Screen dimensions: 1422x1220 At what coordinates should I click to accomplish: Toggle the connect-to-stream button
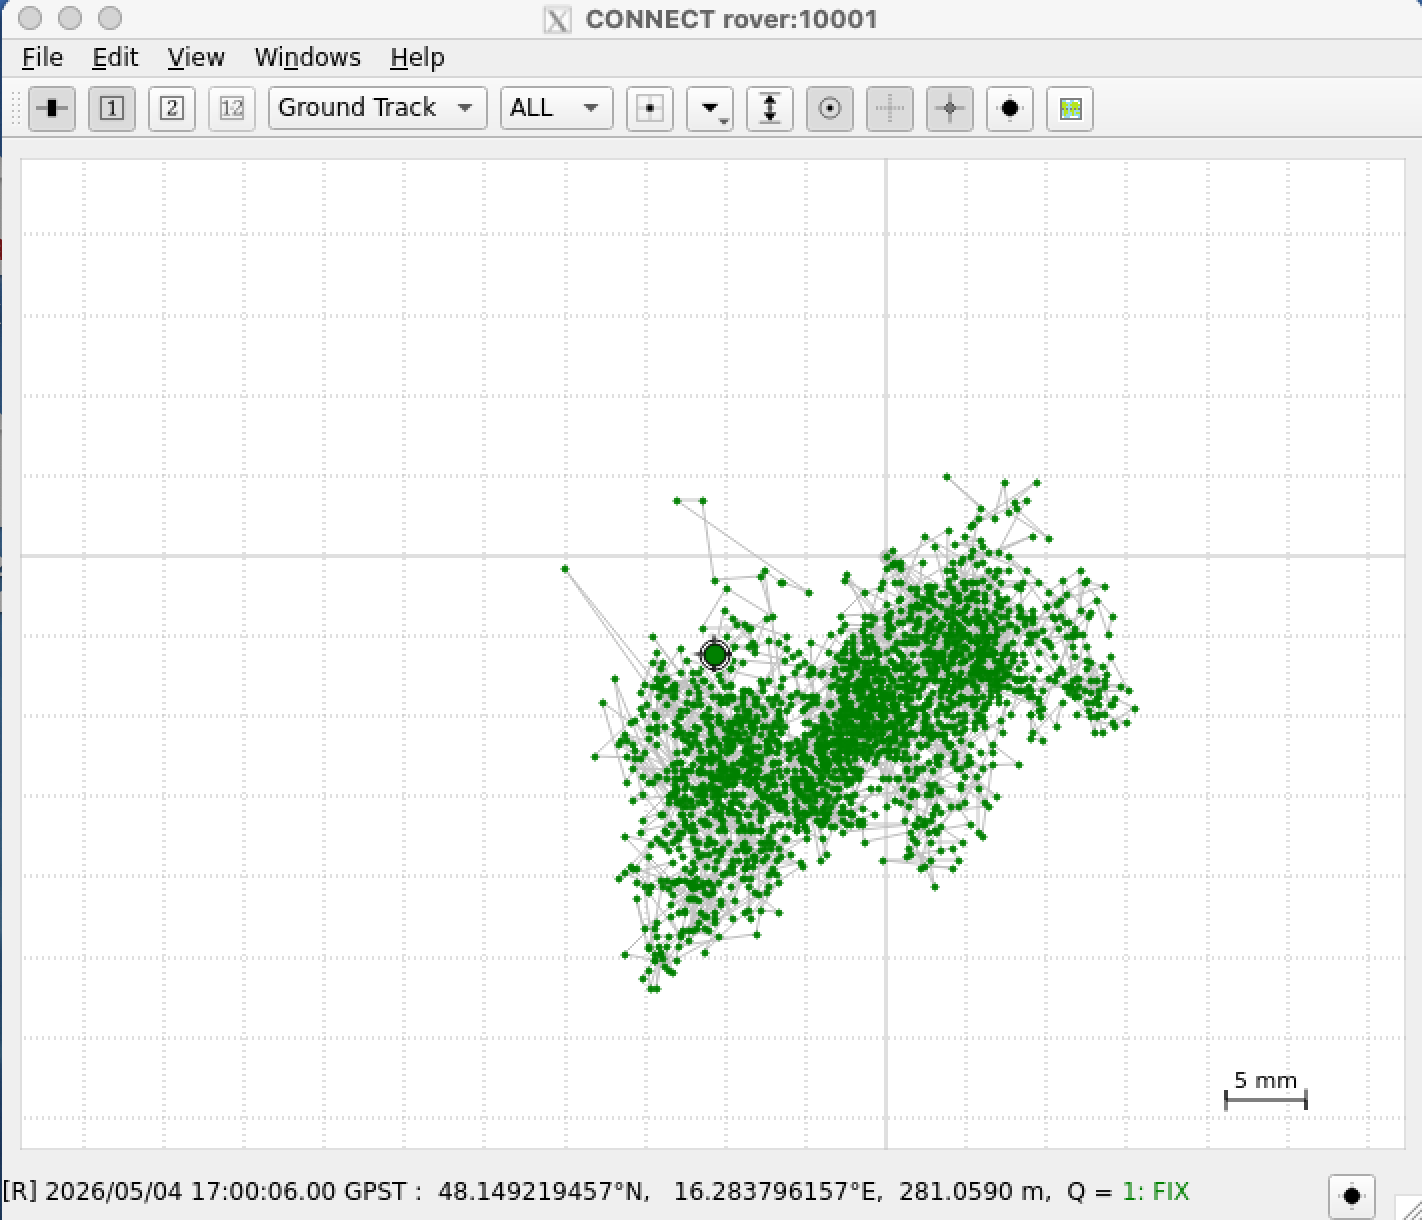pyautogui.click(x=52, y=108)
